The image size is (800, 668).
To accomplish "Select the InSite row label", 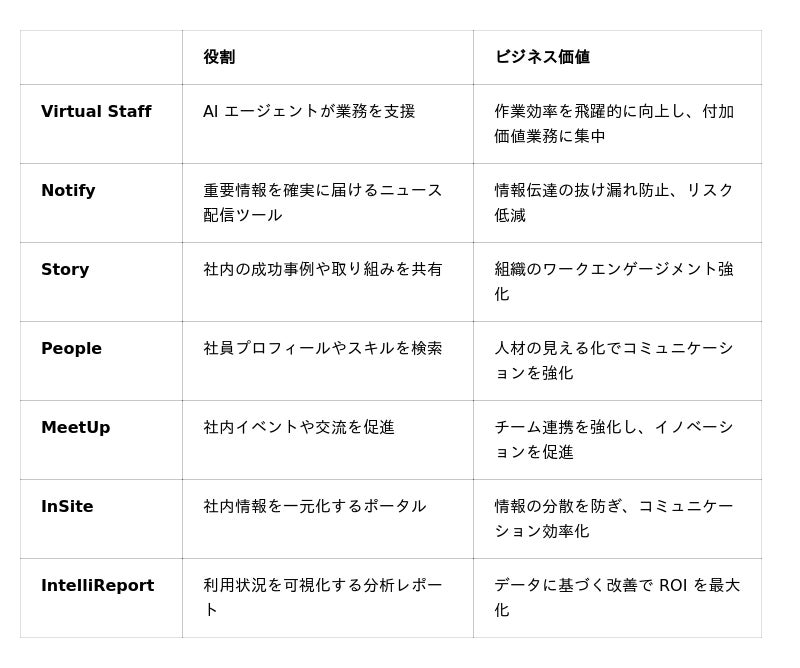I will (x=67, y=507).
